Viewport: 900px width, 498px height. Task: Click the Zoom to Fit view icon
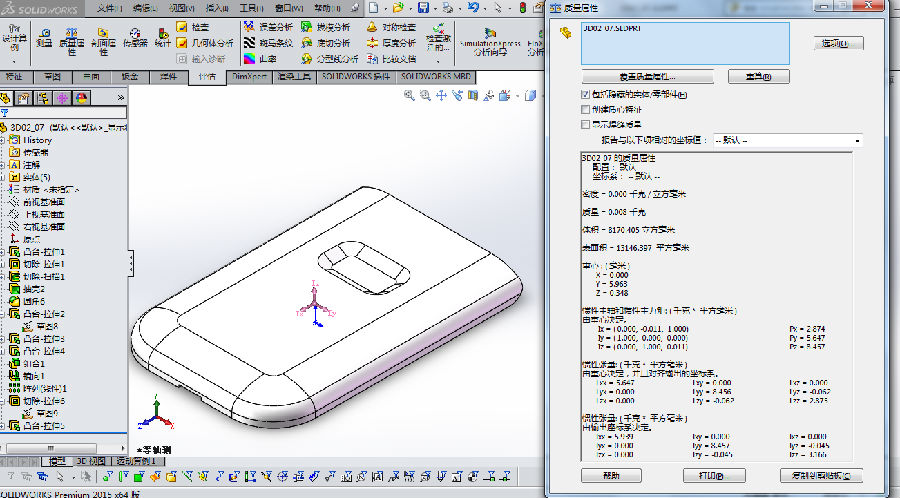click(410, 95)
